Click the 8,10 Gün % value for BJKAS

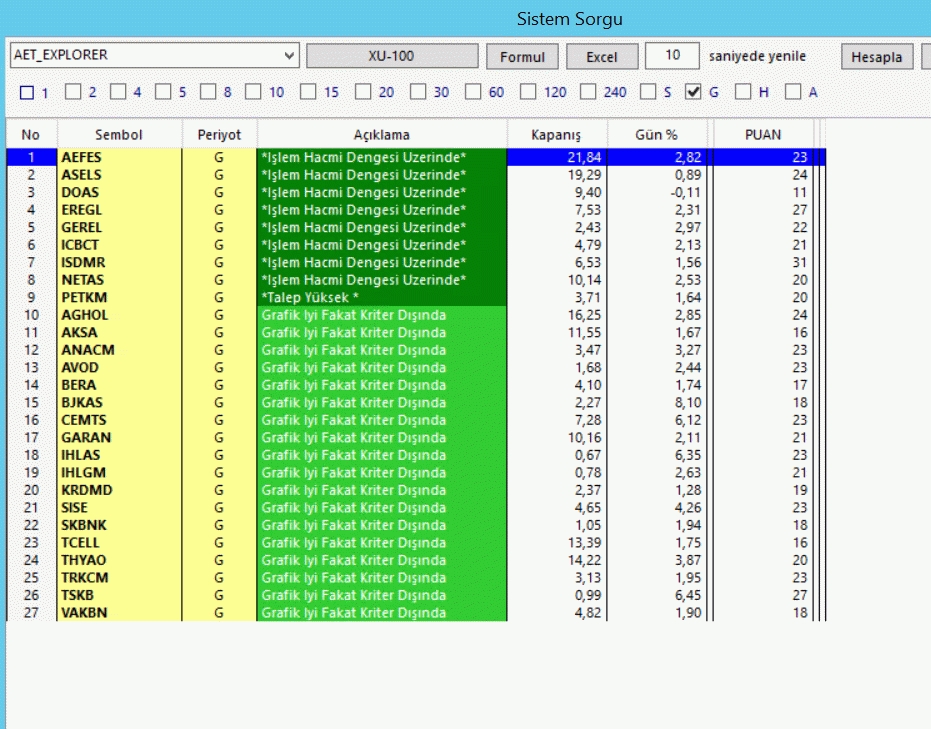pyautogui.click(x=688, y=402)
